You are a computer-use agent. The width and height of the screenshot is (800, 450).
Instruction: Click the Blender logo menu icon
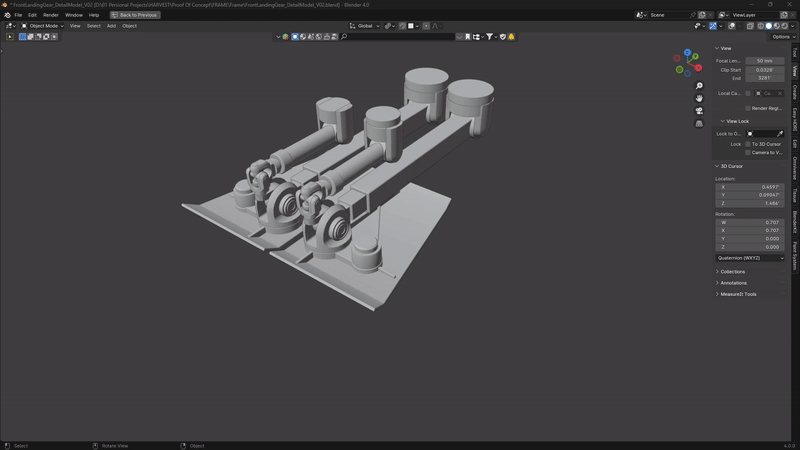[7, 15]
